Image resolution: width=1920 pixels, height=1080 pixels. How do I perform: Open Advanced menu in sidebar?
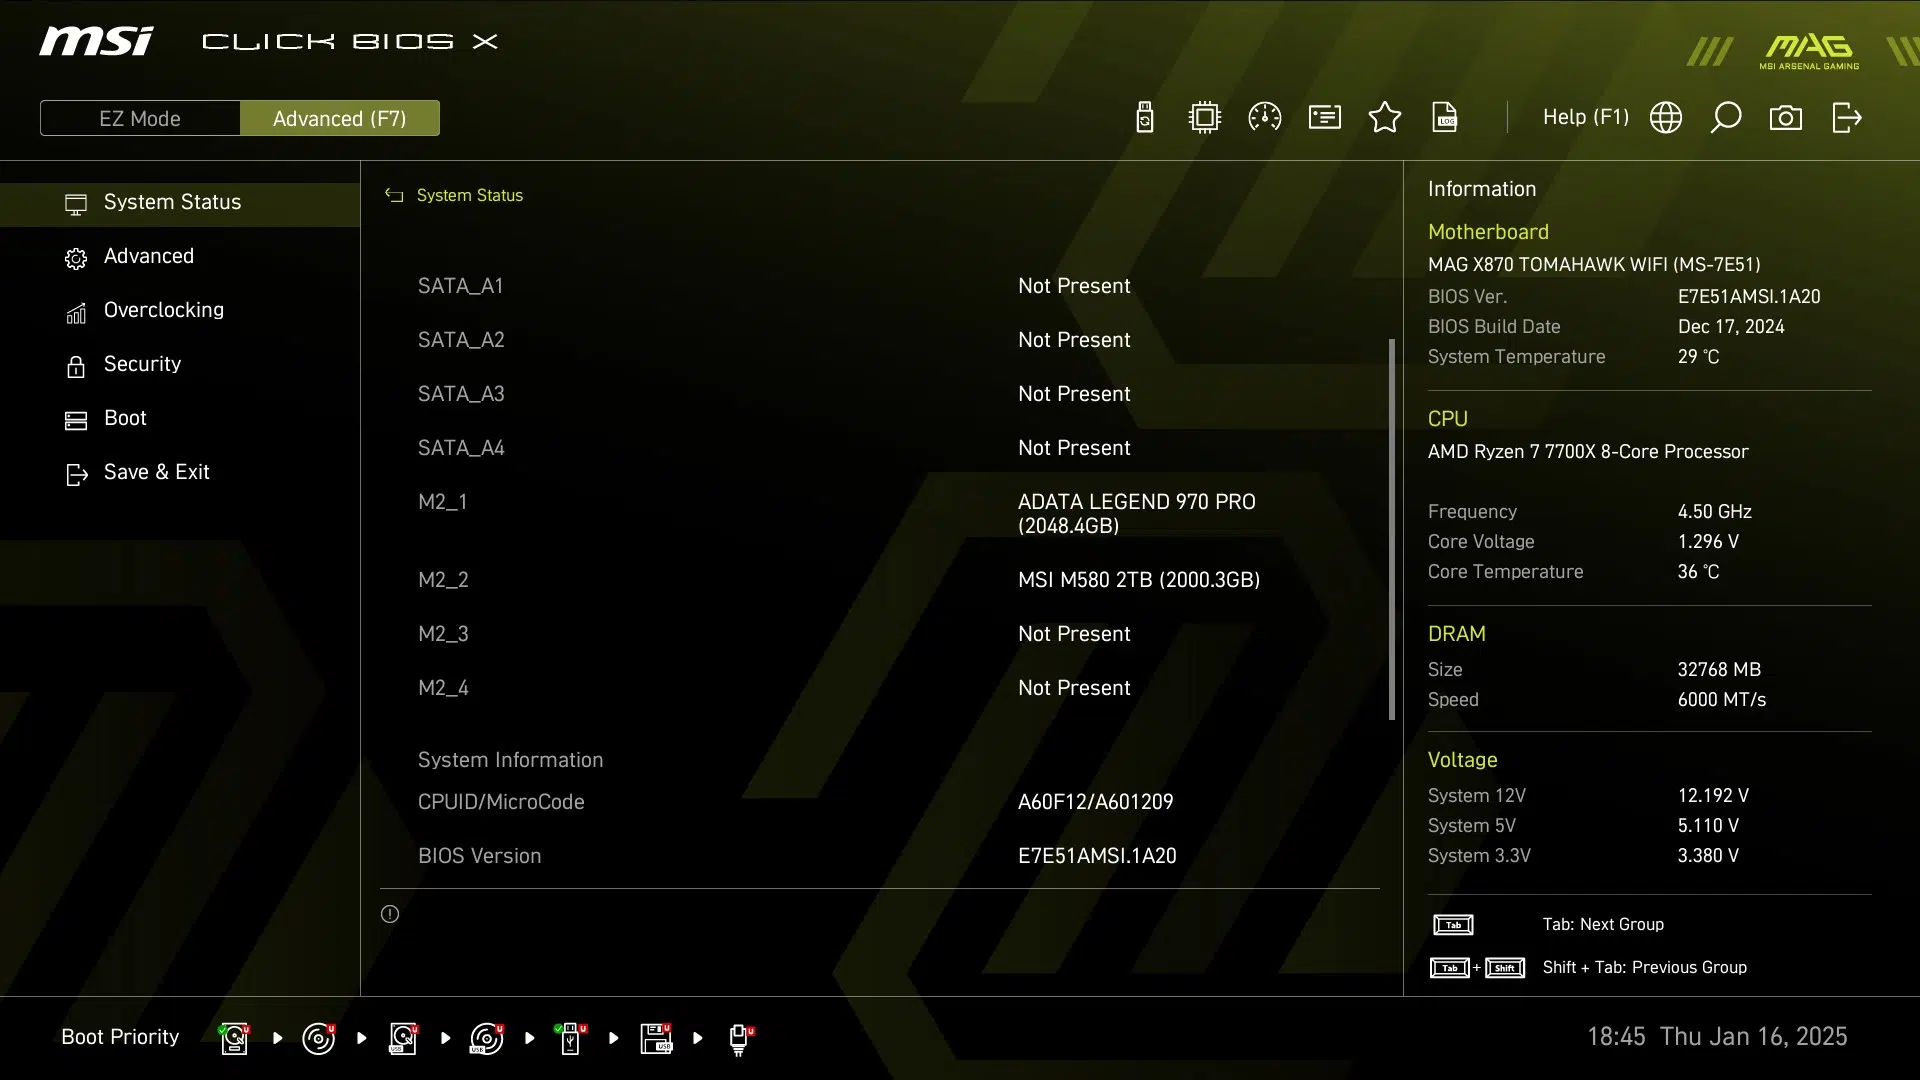(x=180, y=257)
